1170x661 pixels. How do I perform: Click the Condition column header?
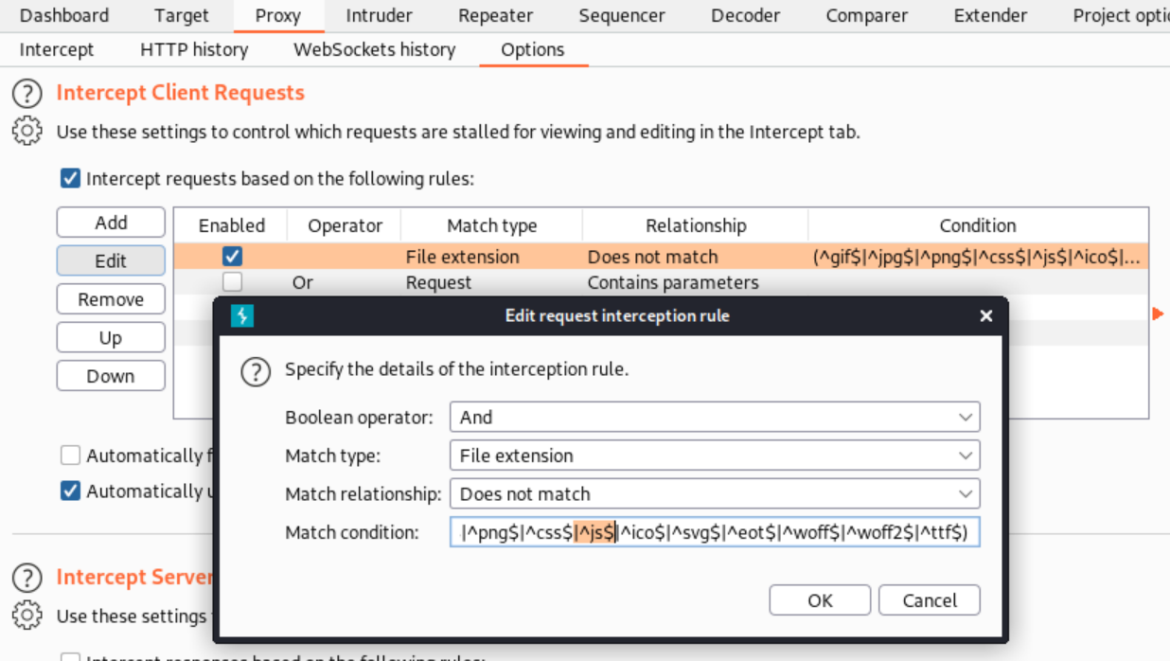click(x=977, y=225)
